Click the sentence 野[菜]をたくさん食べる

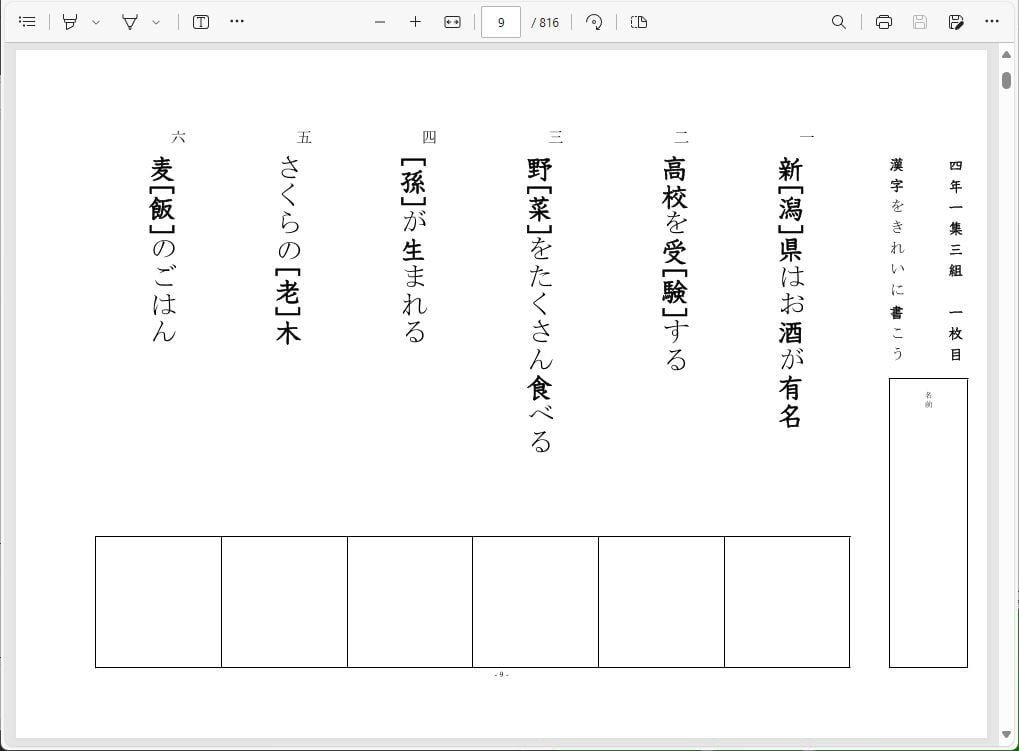point(539,305)
